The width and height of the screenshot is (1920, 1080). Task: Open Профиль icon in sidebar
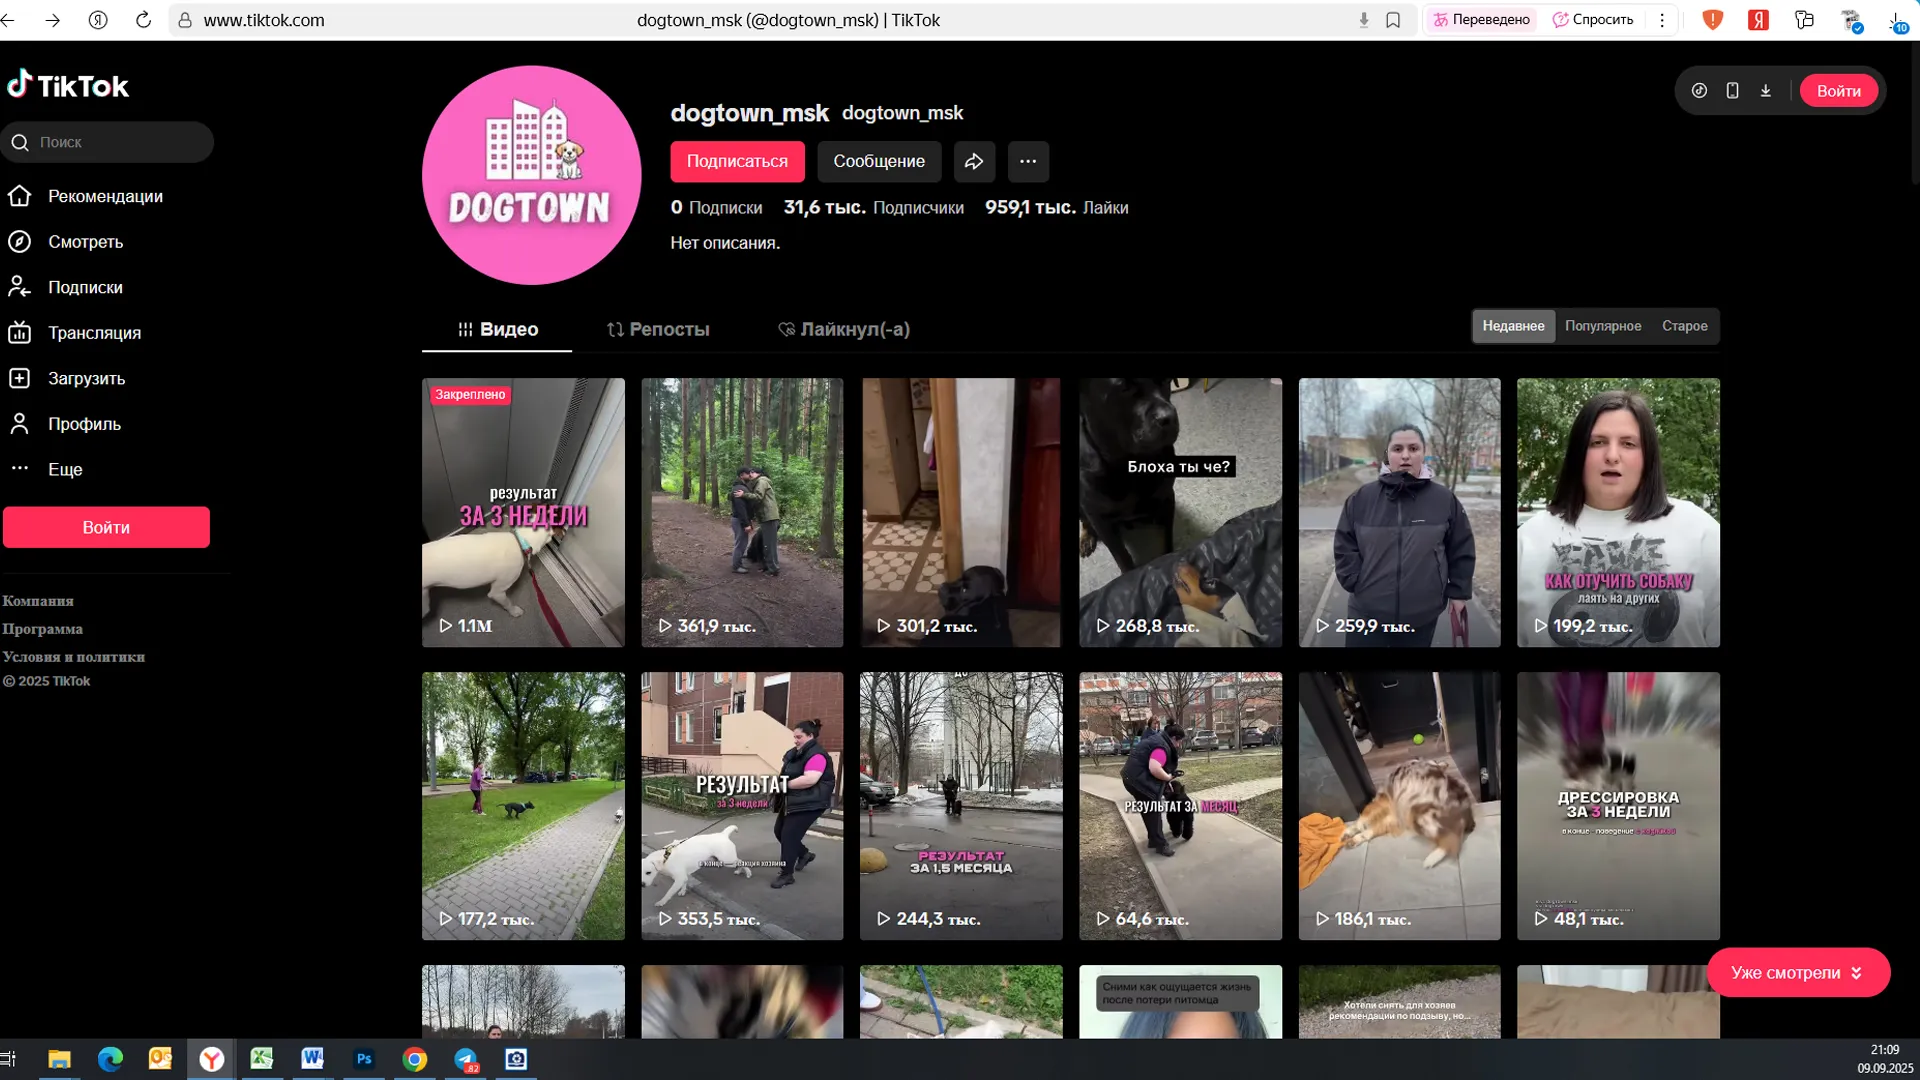[x=20, y=424]
